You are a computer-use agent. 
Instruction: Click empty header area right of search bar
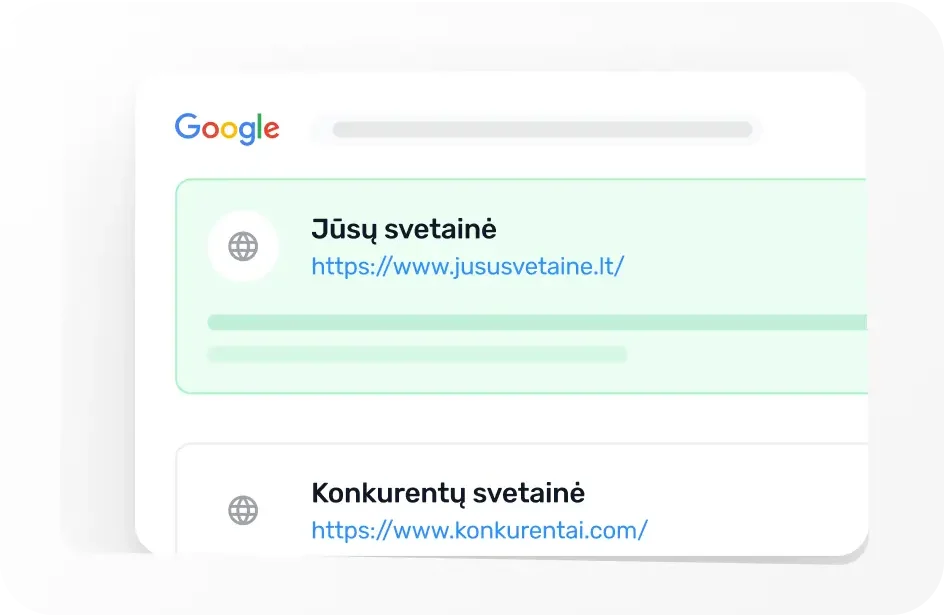pos(810,130)
